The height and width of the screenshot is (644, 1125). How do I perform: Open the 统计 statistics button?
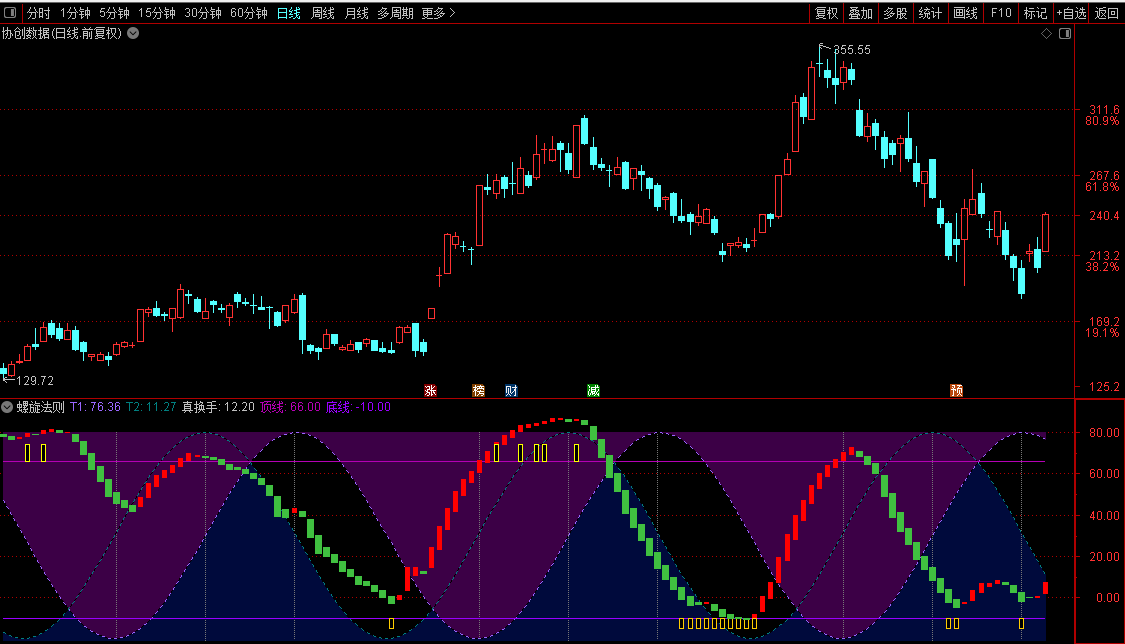point(930,13)
